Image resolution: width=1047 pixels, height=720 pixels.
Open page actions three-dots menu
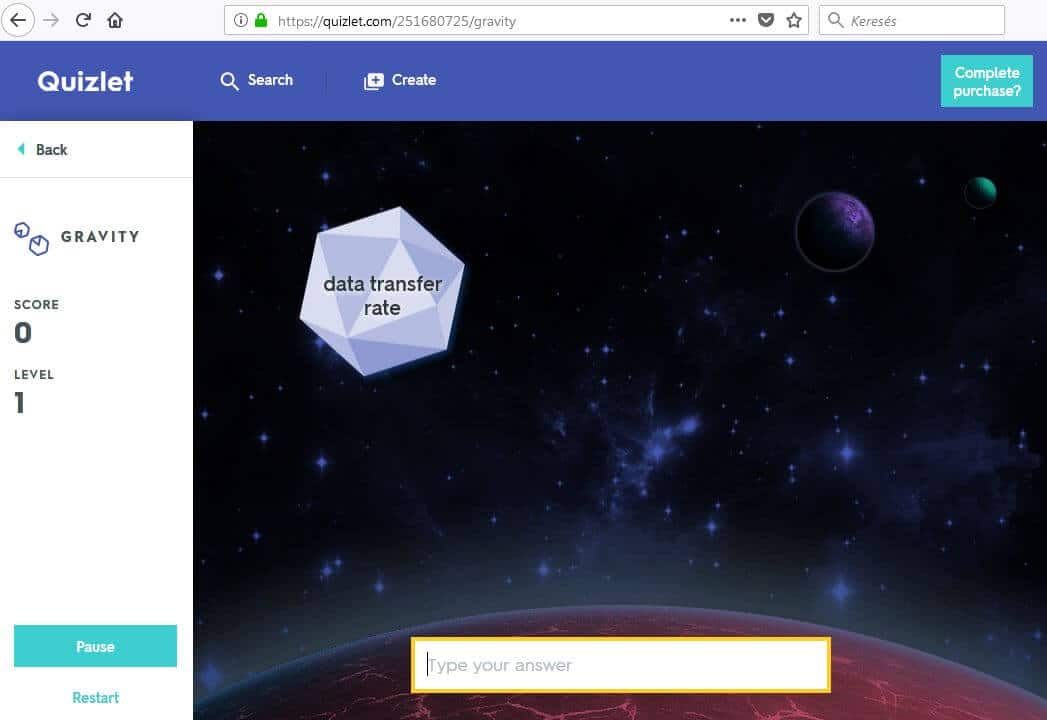pos(738,20)
